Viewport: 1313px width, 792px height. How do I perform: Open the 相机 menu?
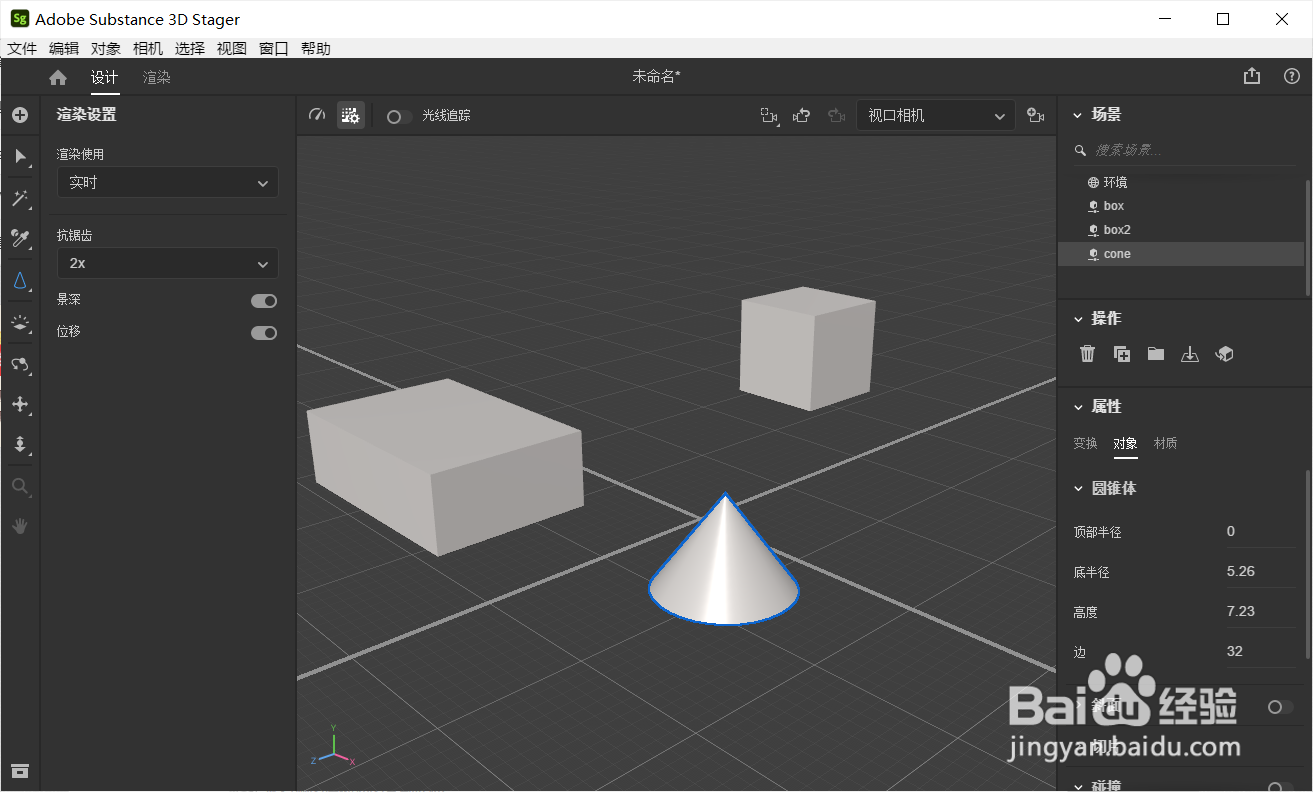pos(148,48)
